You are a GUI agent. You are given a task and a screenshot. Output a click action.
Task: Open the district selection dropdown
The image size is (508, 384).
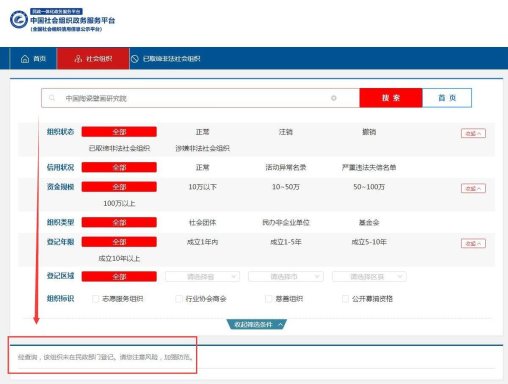(369, 277)
